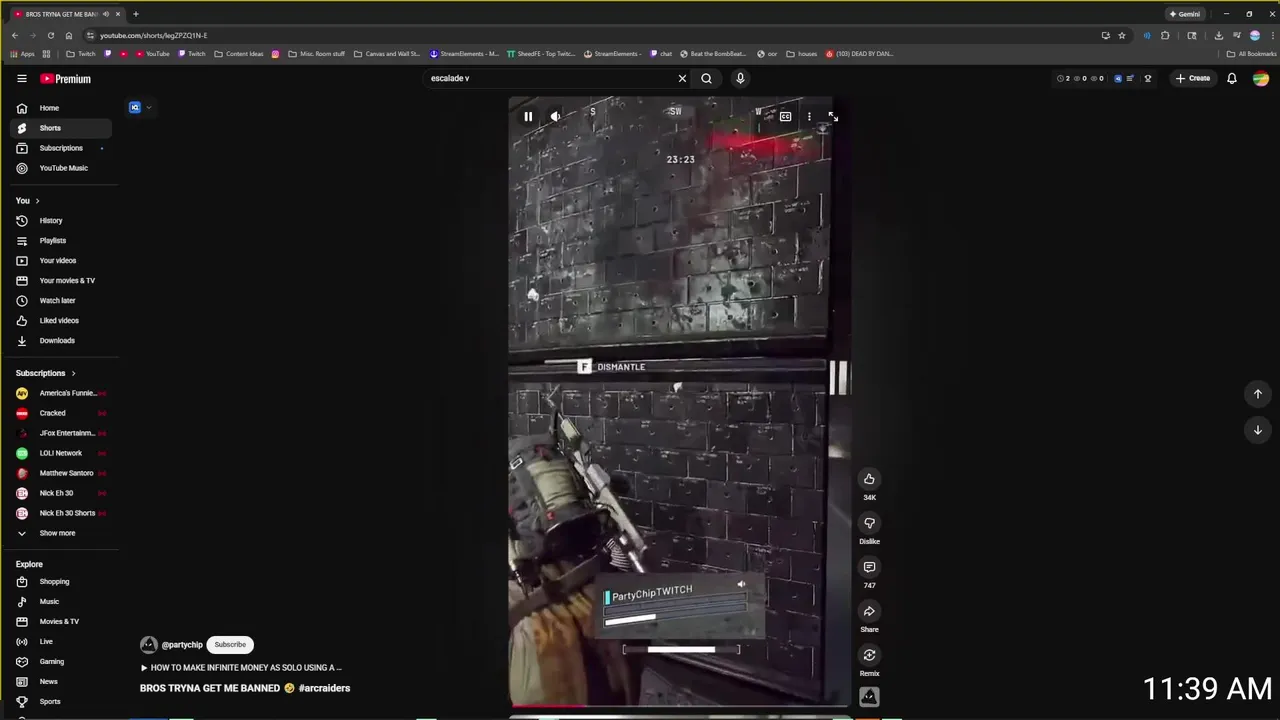Image resolution: width=1280 pixels, height=720 pixels.
Task: Subscribe to @partychip
Action: (230, 644)
